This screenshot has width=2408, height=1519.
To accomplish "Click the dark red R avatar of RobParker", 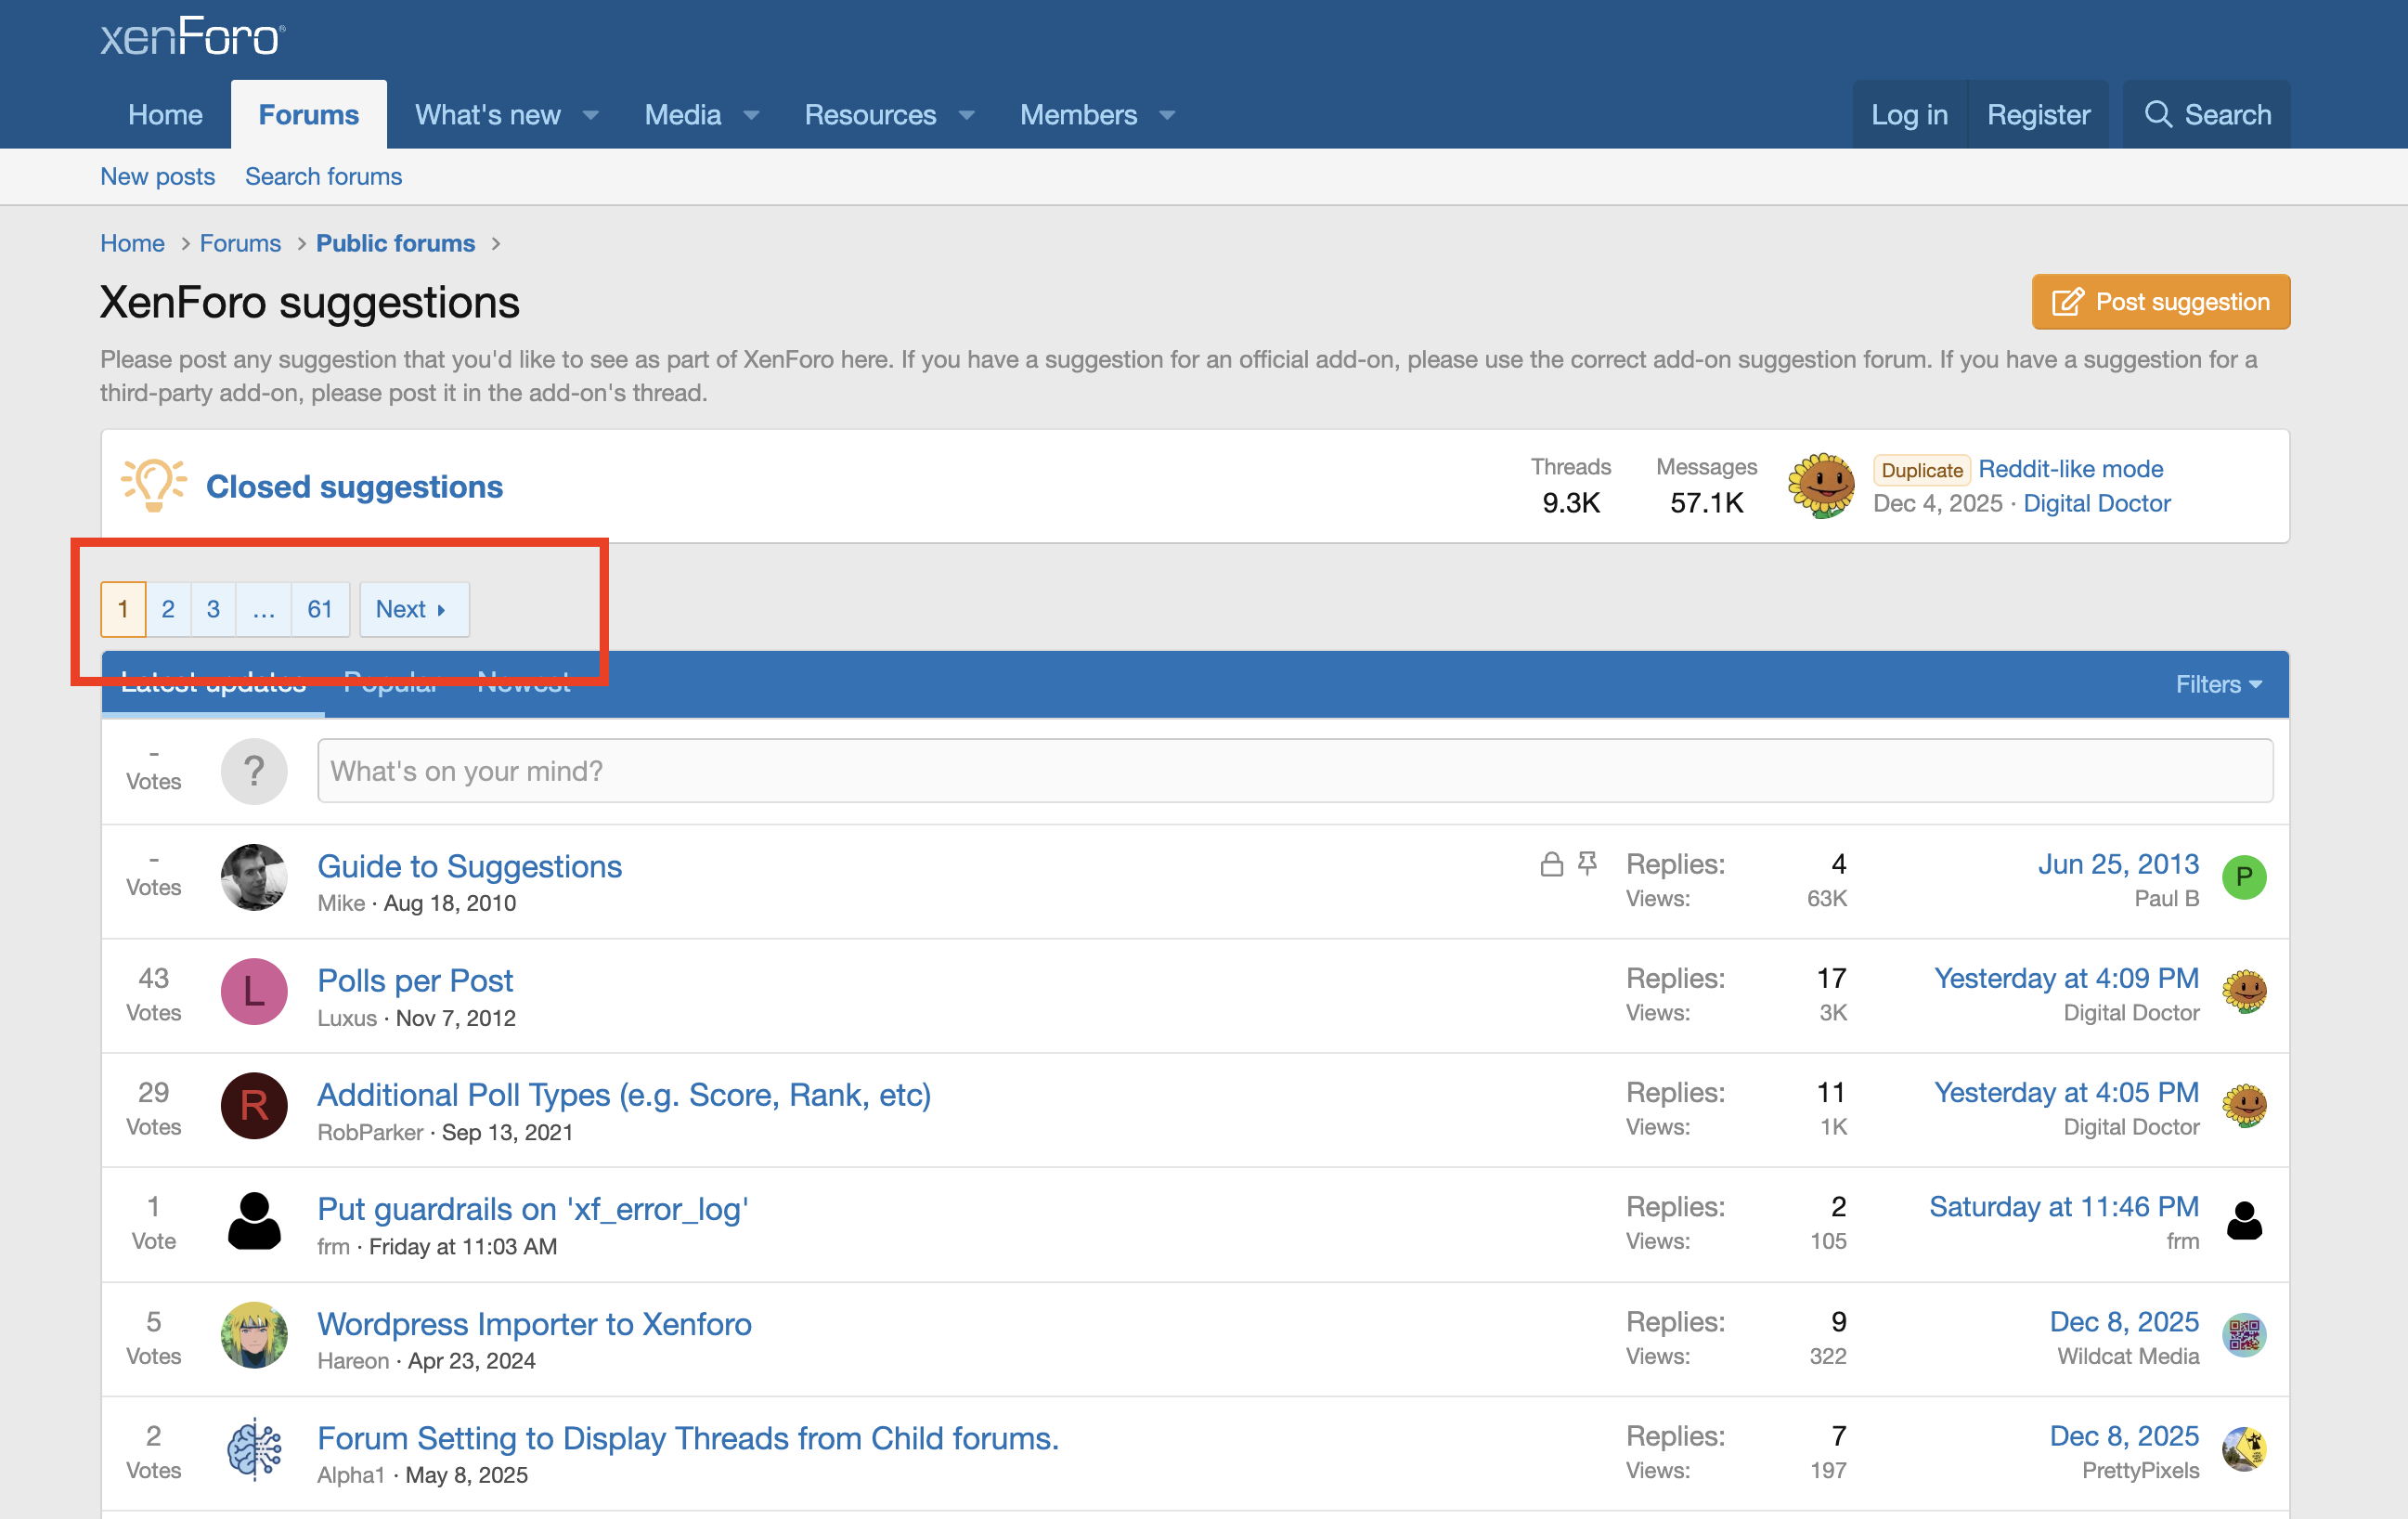I will click(254, 1106).
